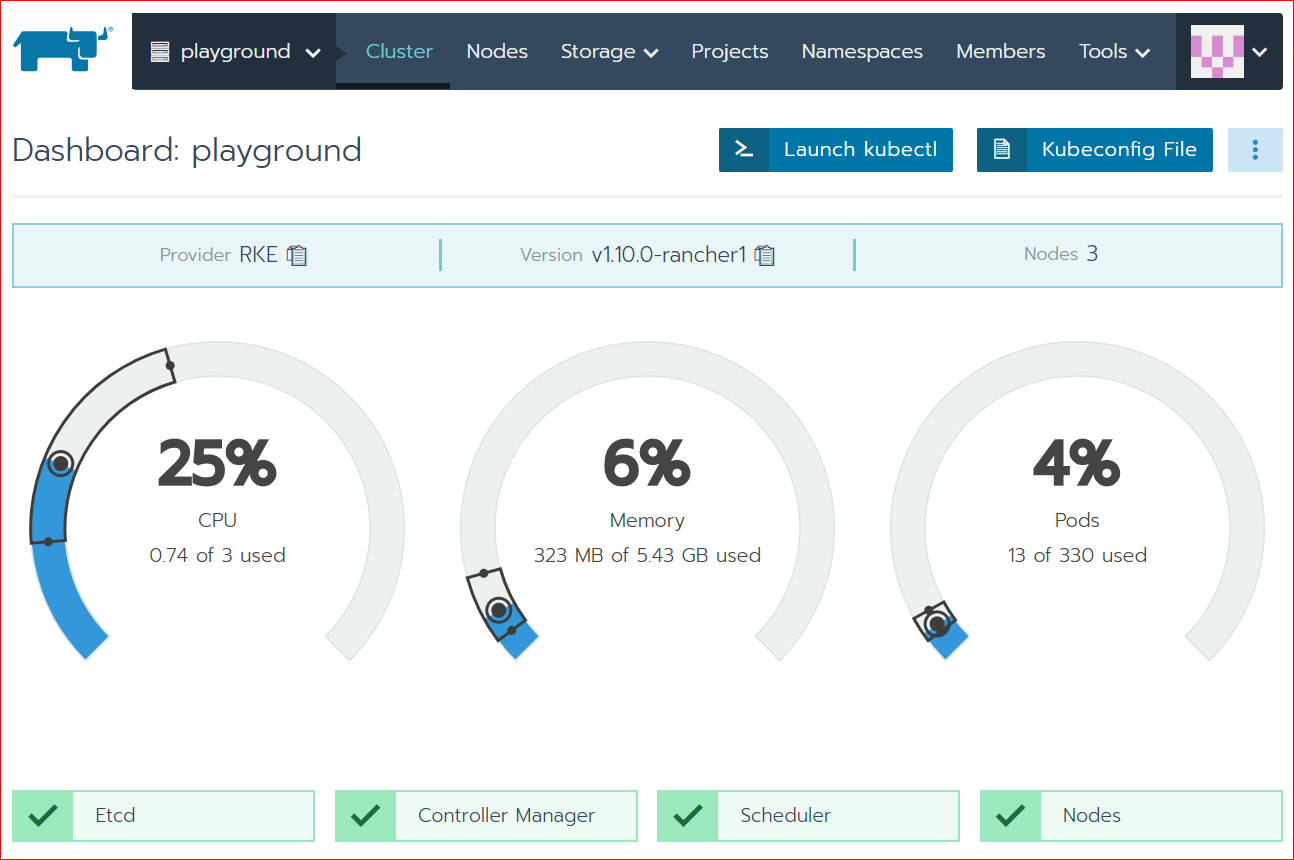Click '13 of 330 used' text

1077,555
